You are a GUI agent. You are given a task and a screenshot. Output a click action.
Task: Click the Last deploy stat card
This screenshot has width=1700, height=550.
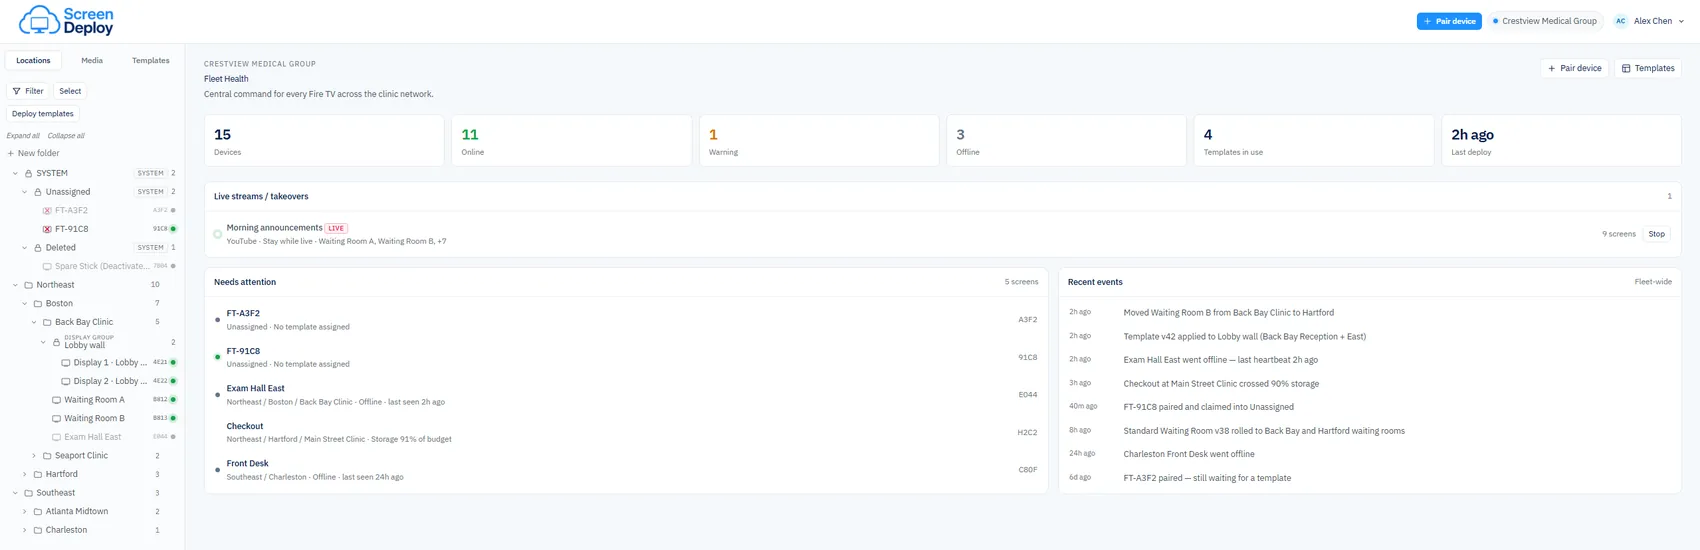point(1561,140)
